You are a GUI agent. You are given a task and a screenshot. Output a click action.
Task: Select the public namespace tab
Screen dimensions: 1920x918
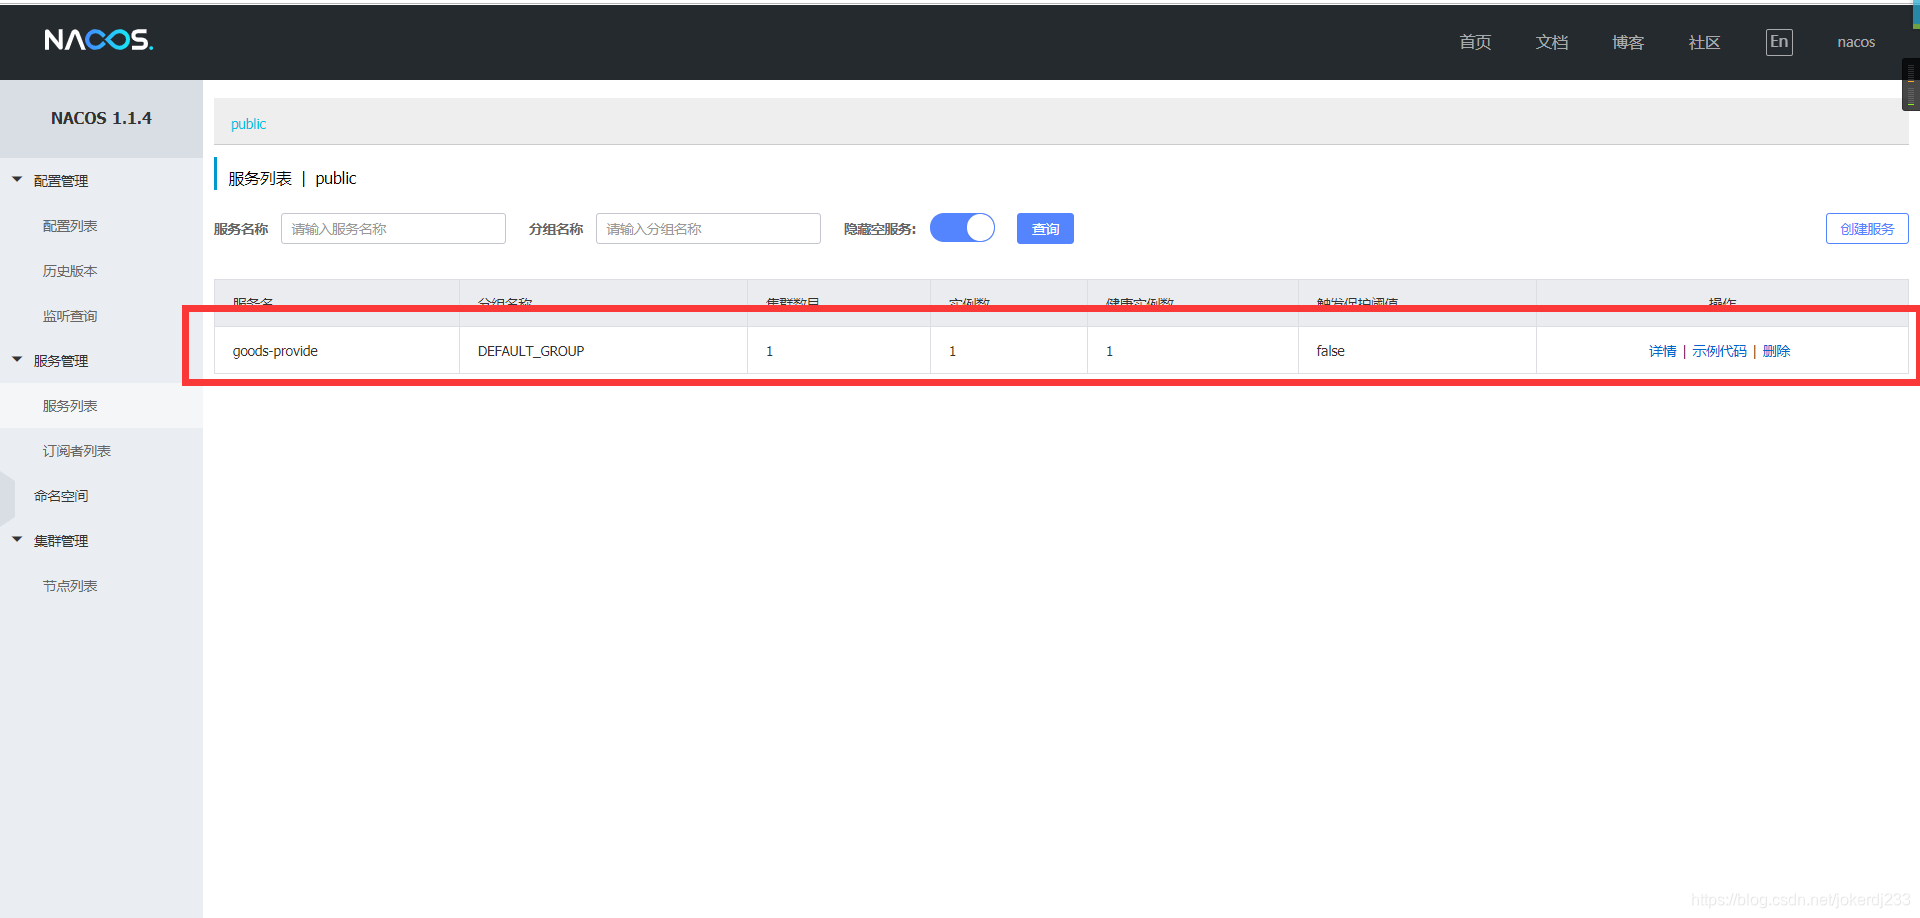tap(248, 124)
